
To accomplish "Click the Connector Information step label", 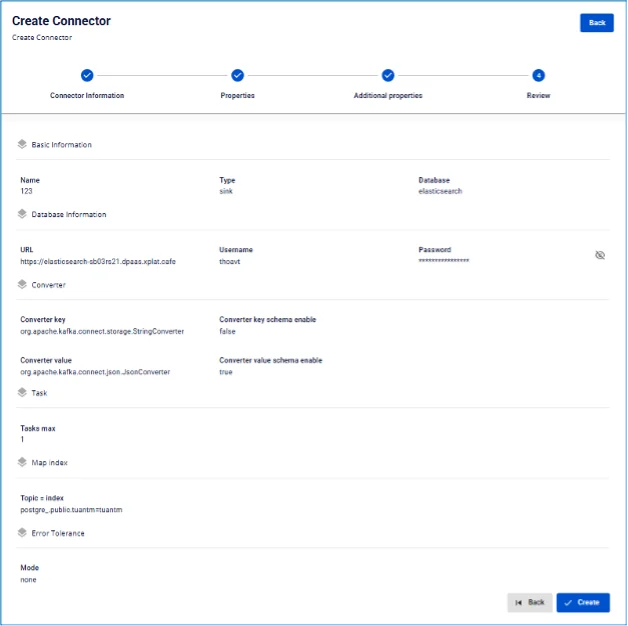I will 87,95.
